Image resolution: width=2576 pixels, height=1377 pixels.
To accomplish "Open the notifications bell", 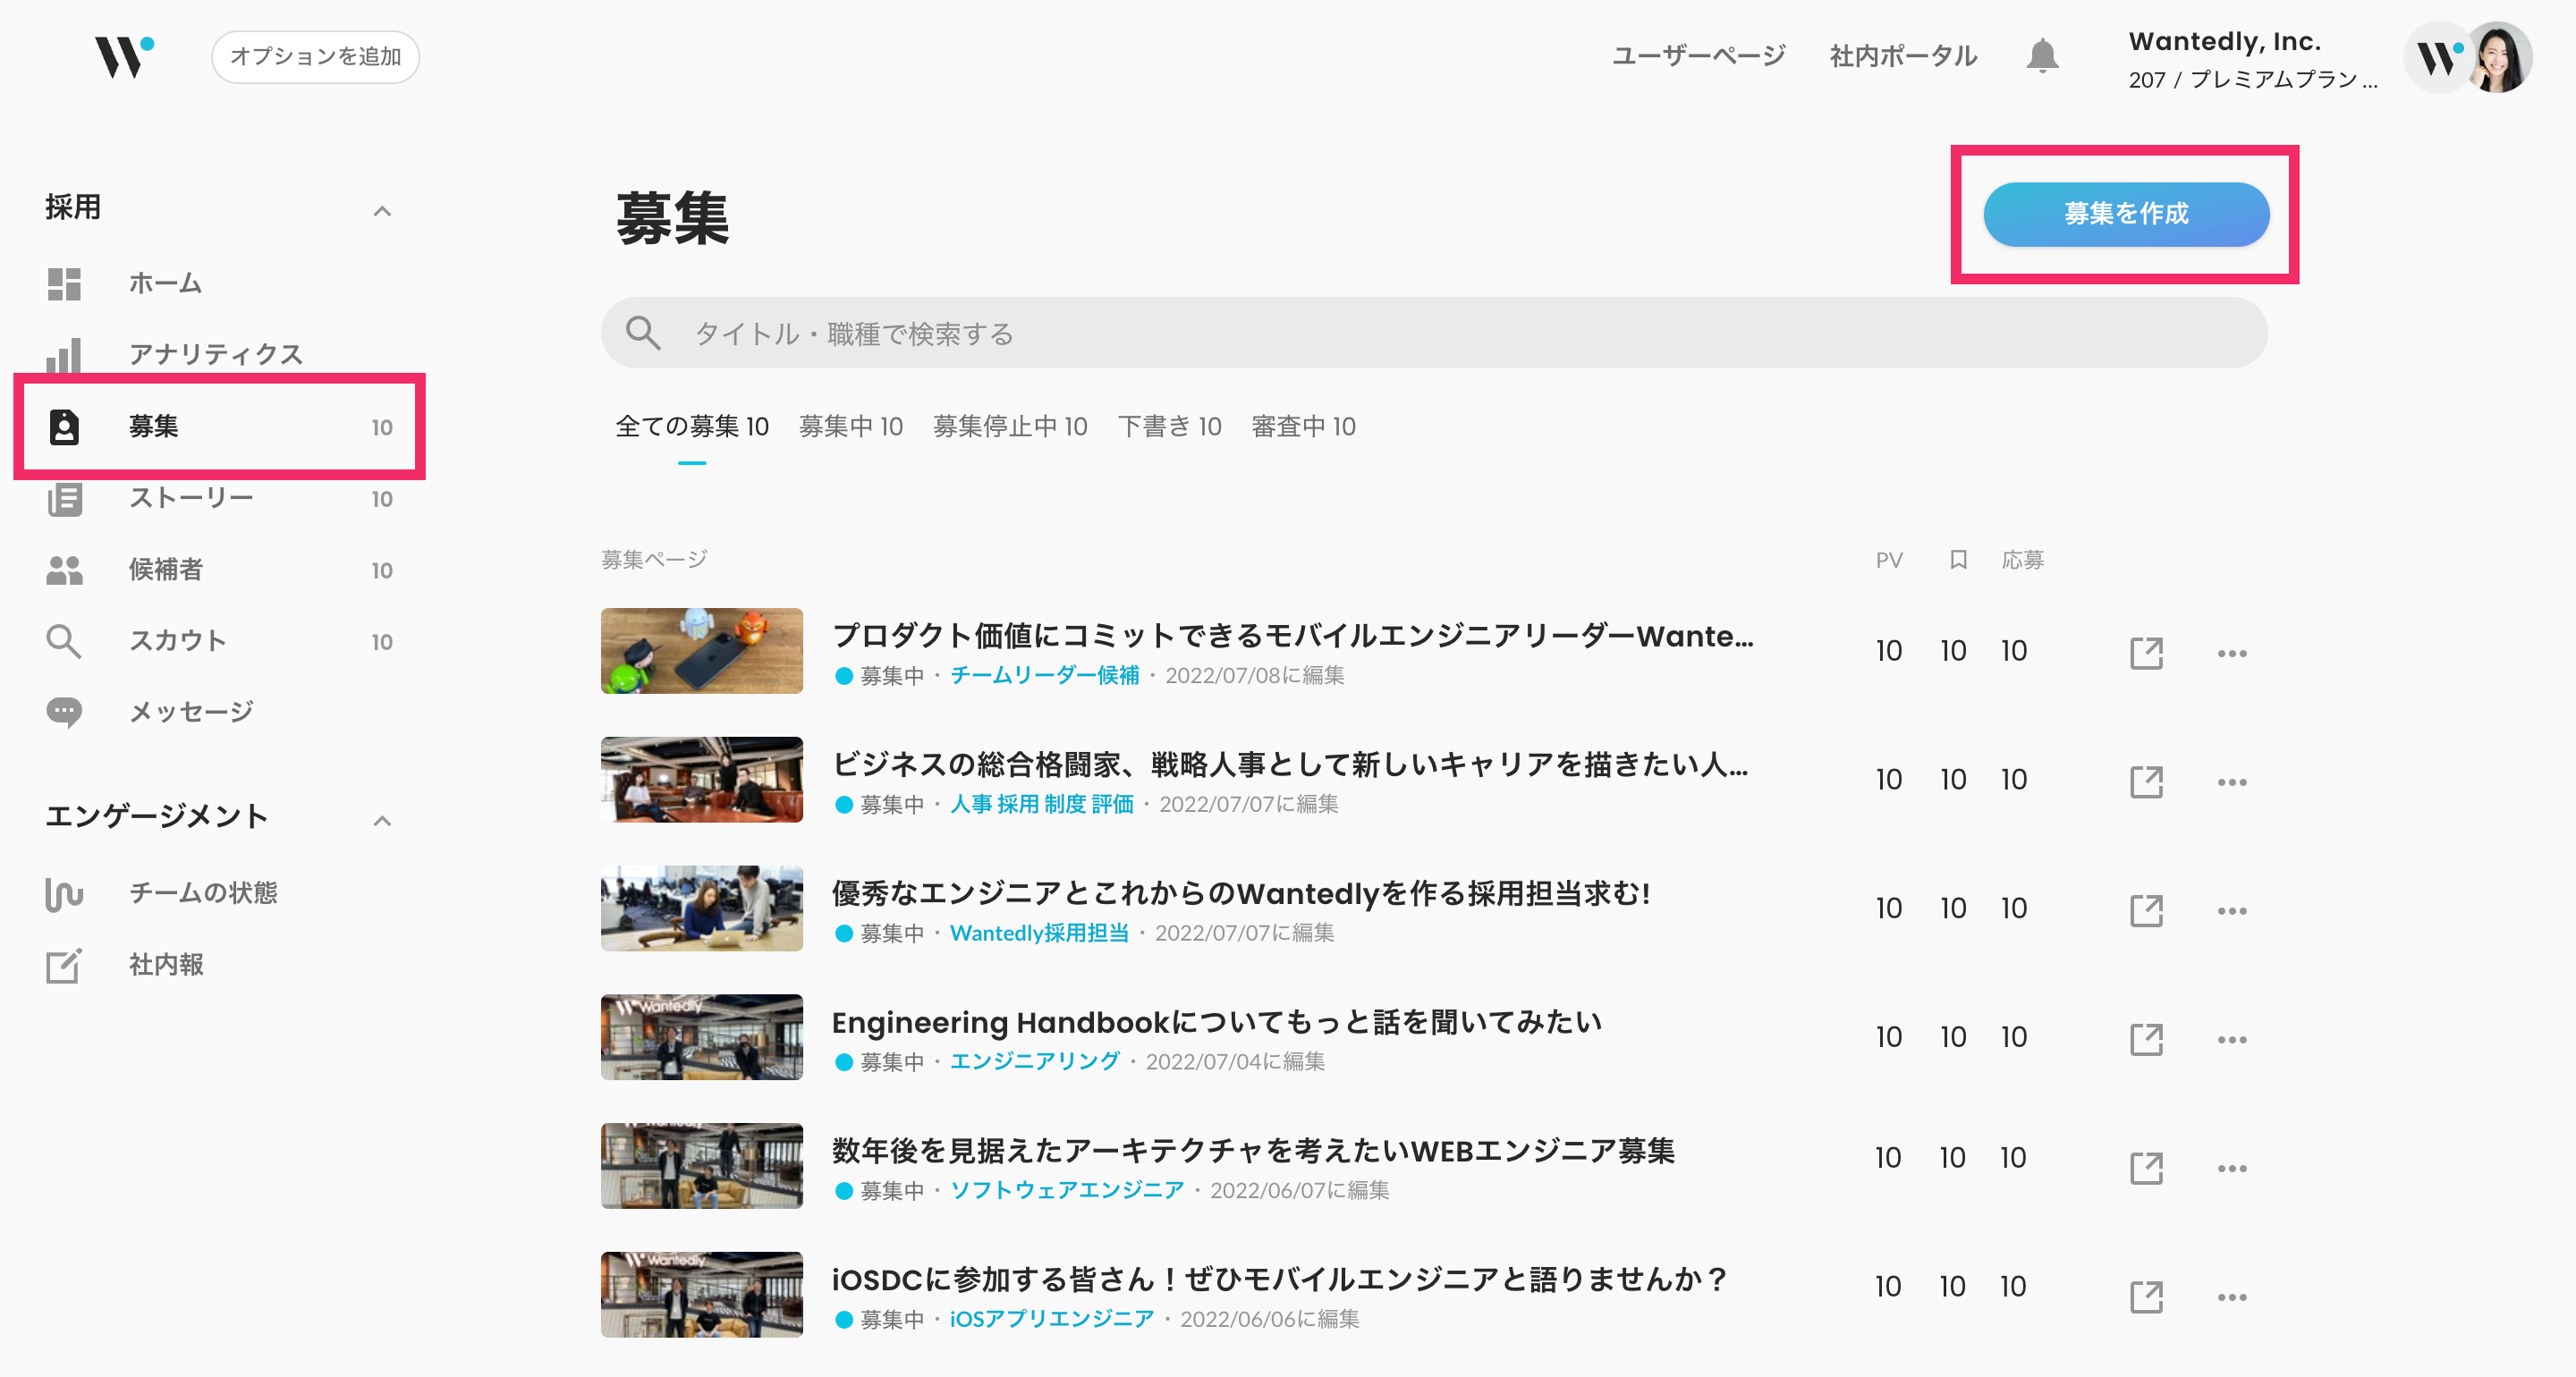I will point(2042,56).
